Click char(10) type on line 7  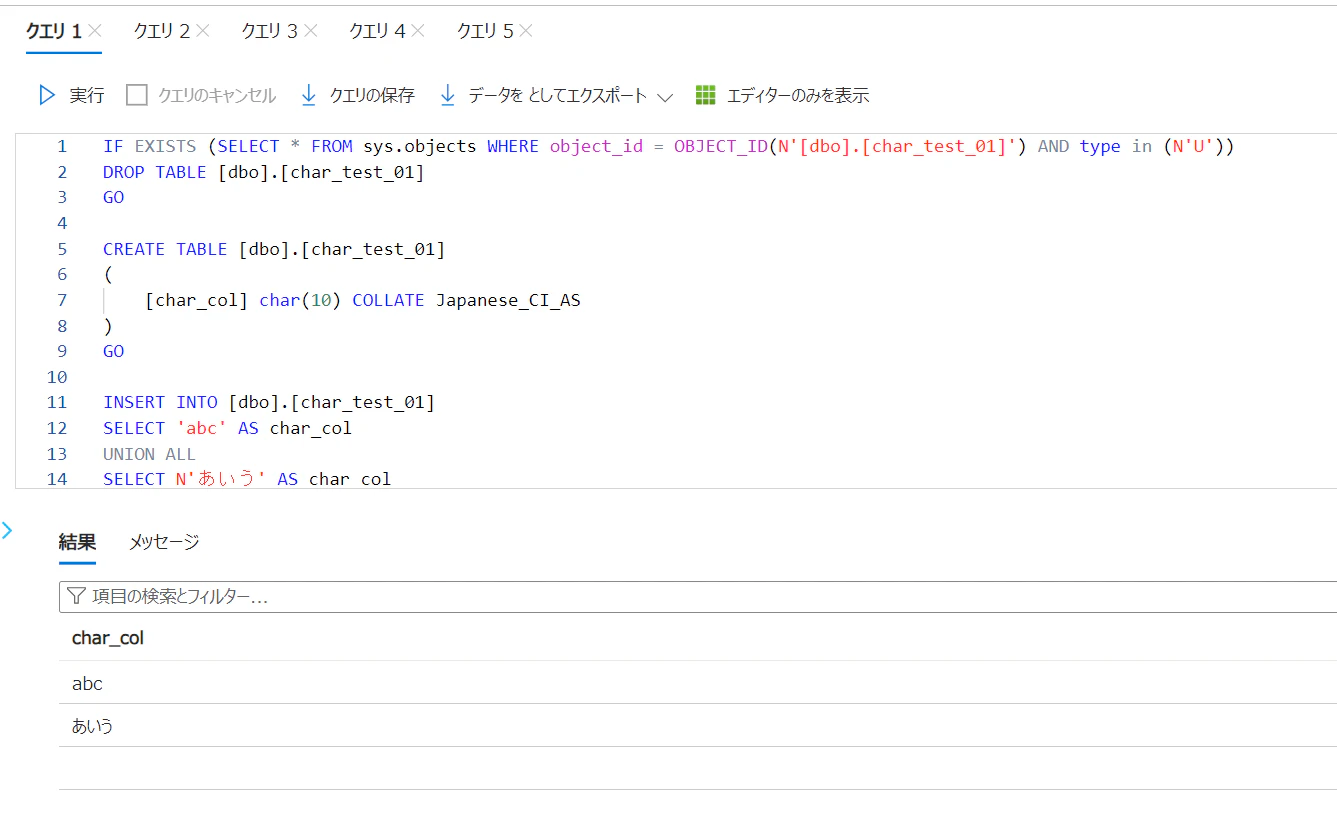(300, 300)
